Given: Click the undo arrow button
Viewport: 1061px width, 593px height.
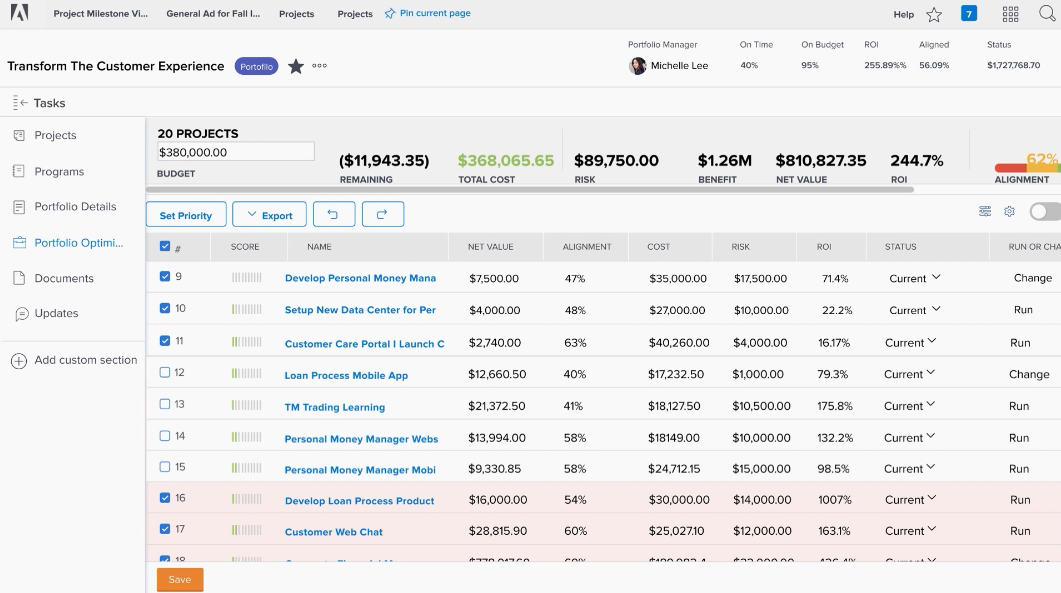Looking at the screenshot, I should 334,215.
